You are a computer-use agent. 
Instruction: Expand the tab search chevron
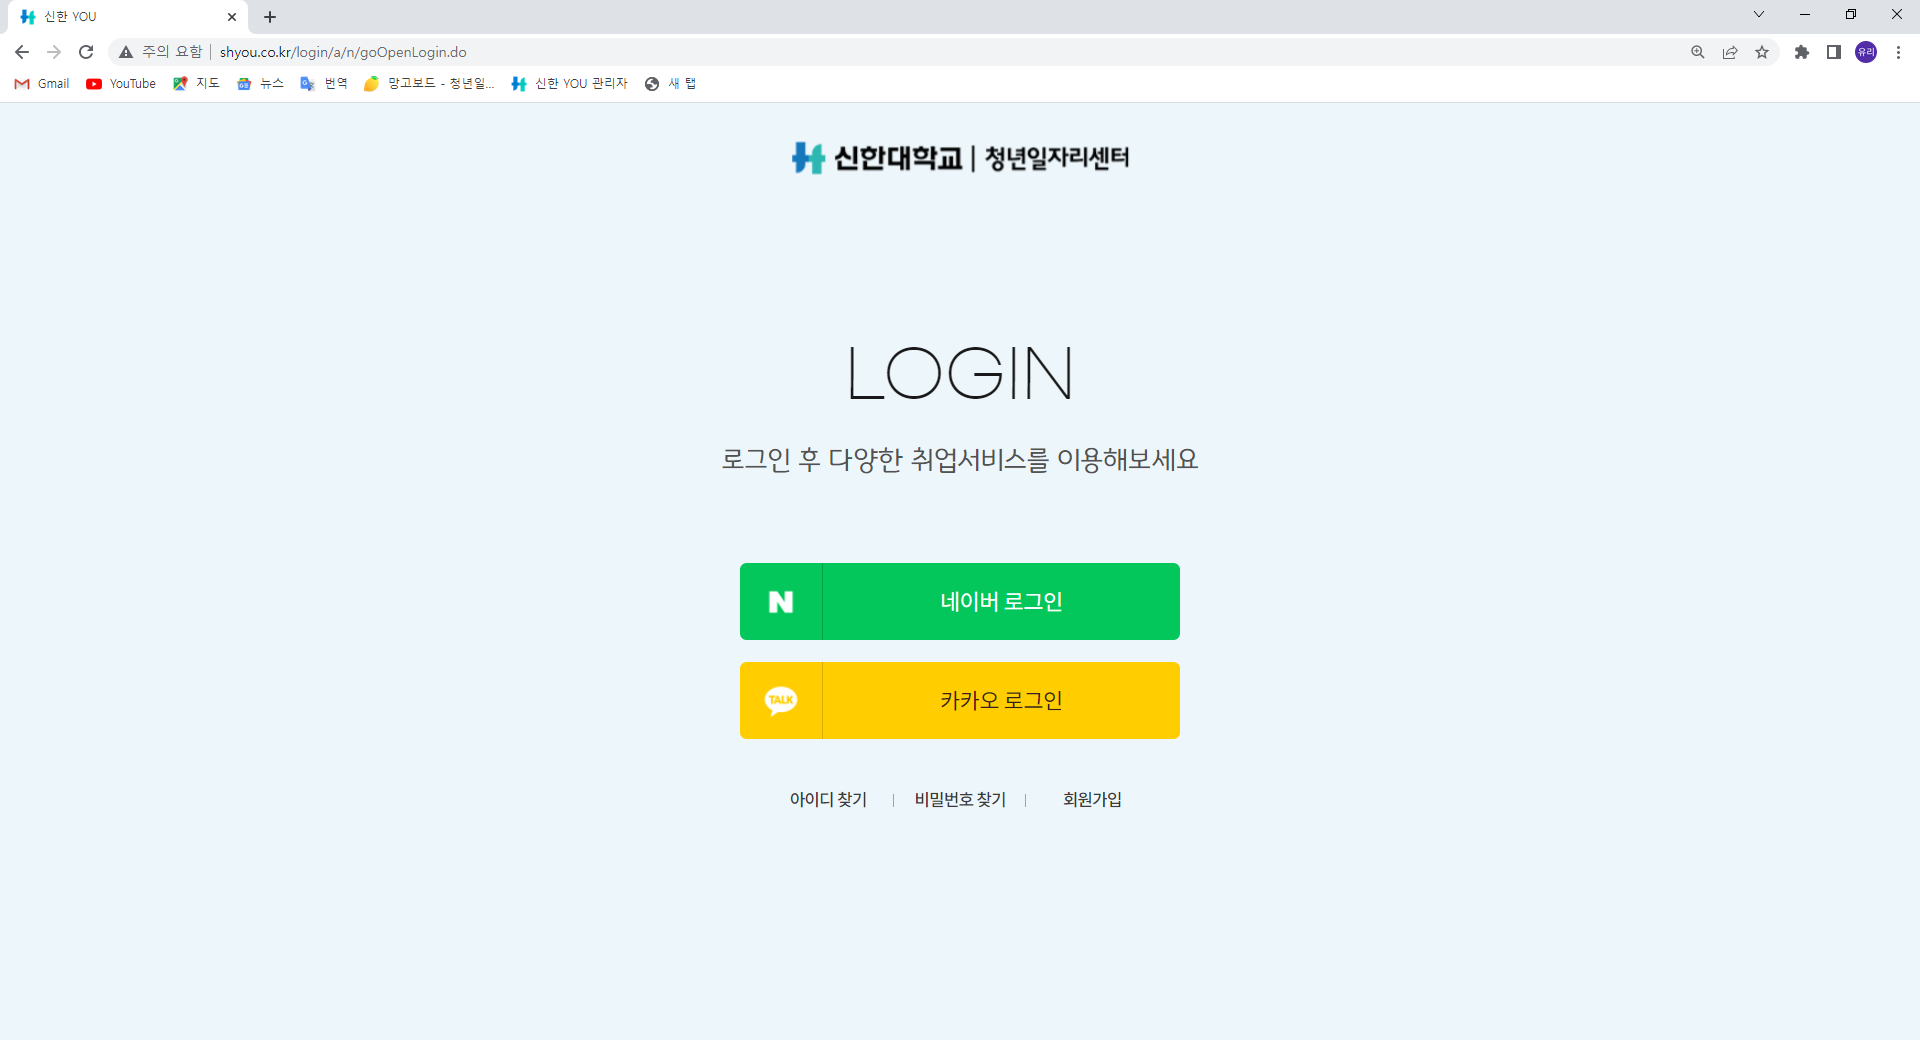1759,14
